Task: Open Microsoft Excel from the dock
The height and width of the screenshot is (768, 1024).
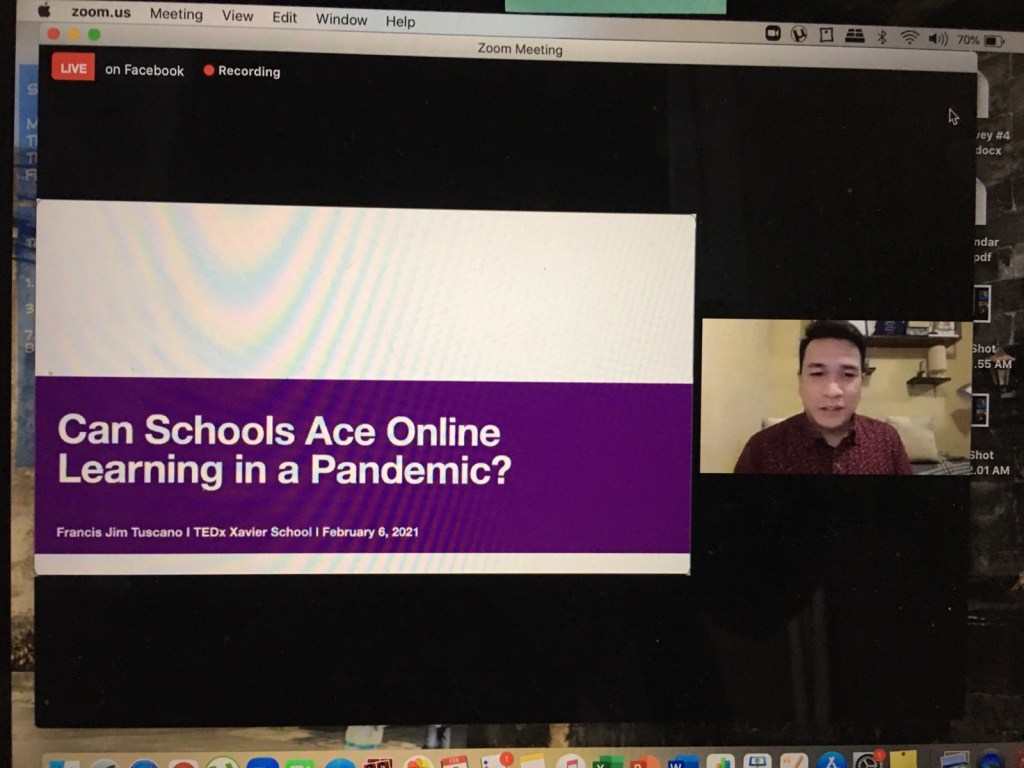Action: pos(607,762)
